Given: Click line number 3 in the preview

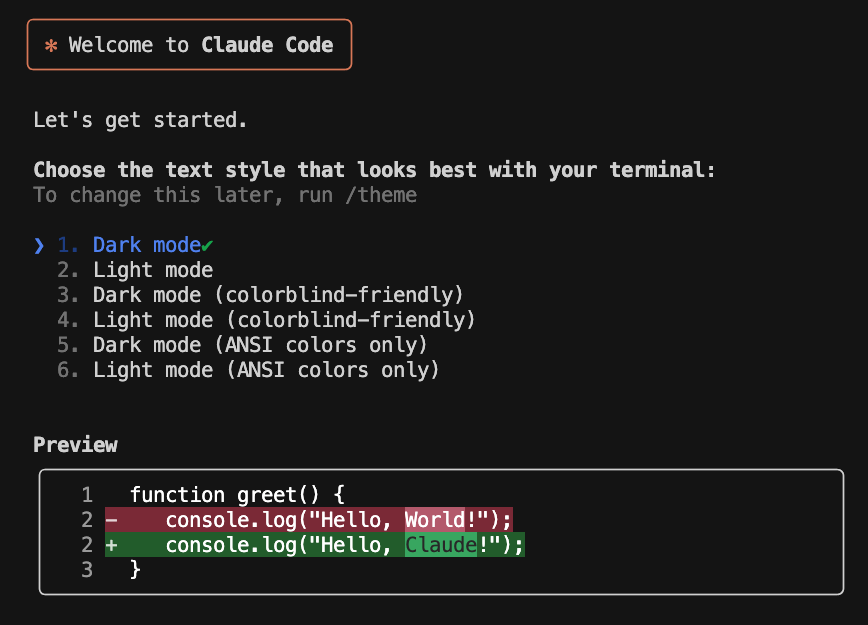Looking at the screenshot, I should pos(87,570).
